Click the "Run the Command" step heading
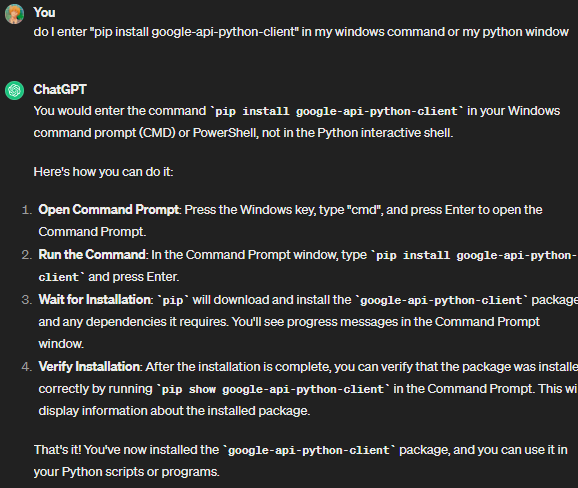This screenshot has height=488, width=578. (x=92, y=255)
